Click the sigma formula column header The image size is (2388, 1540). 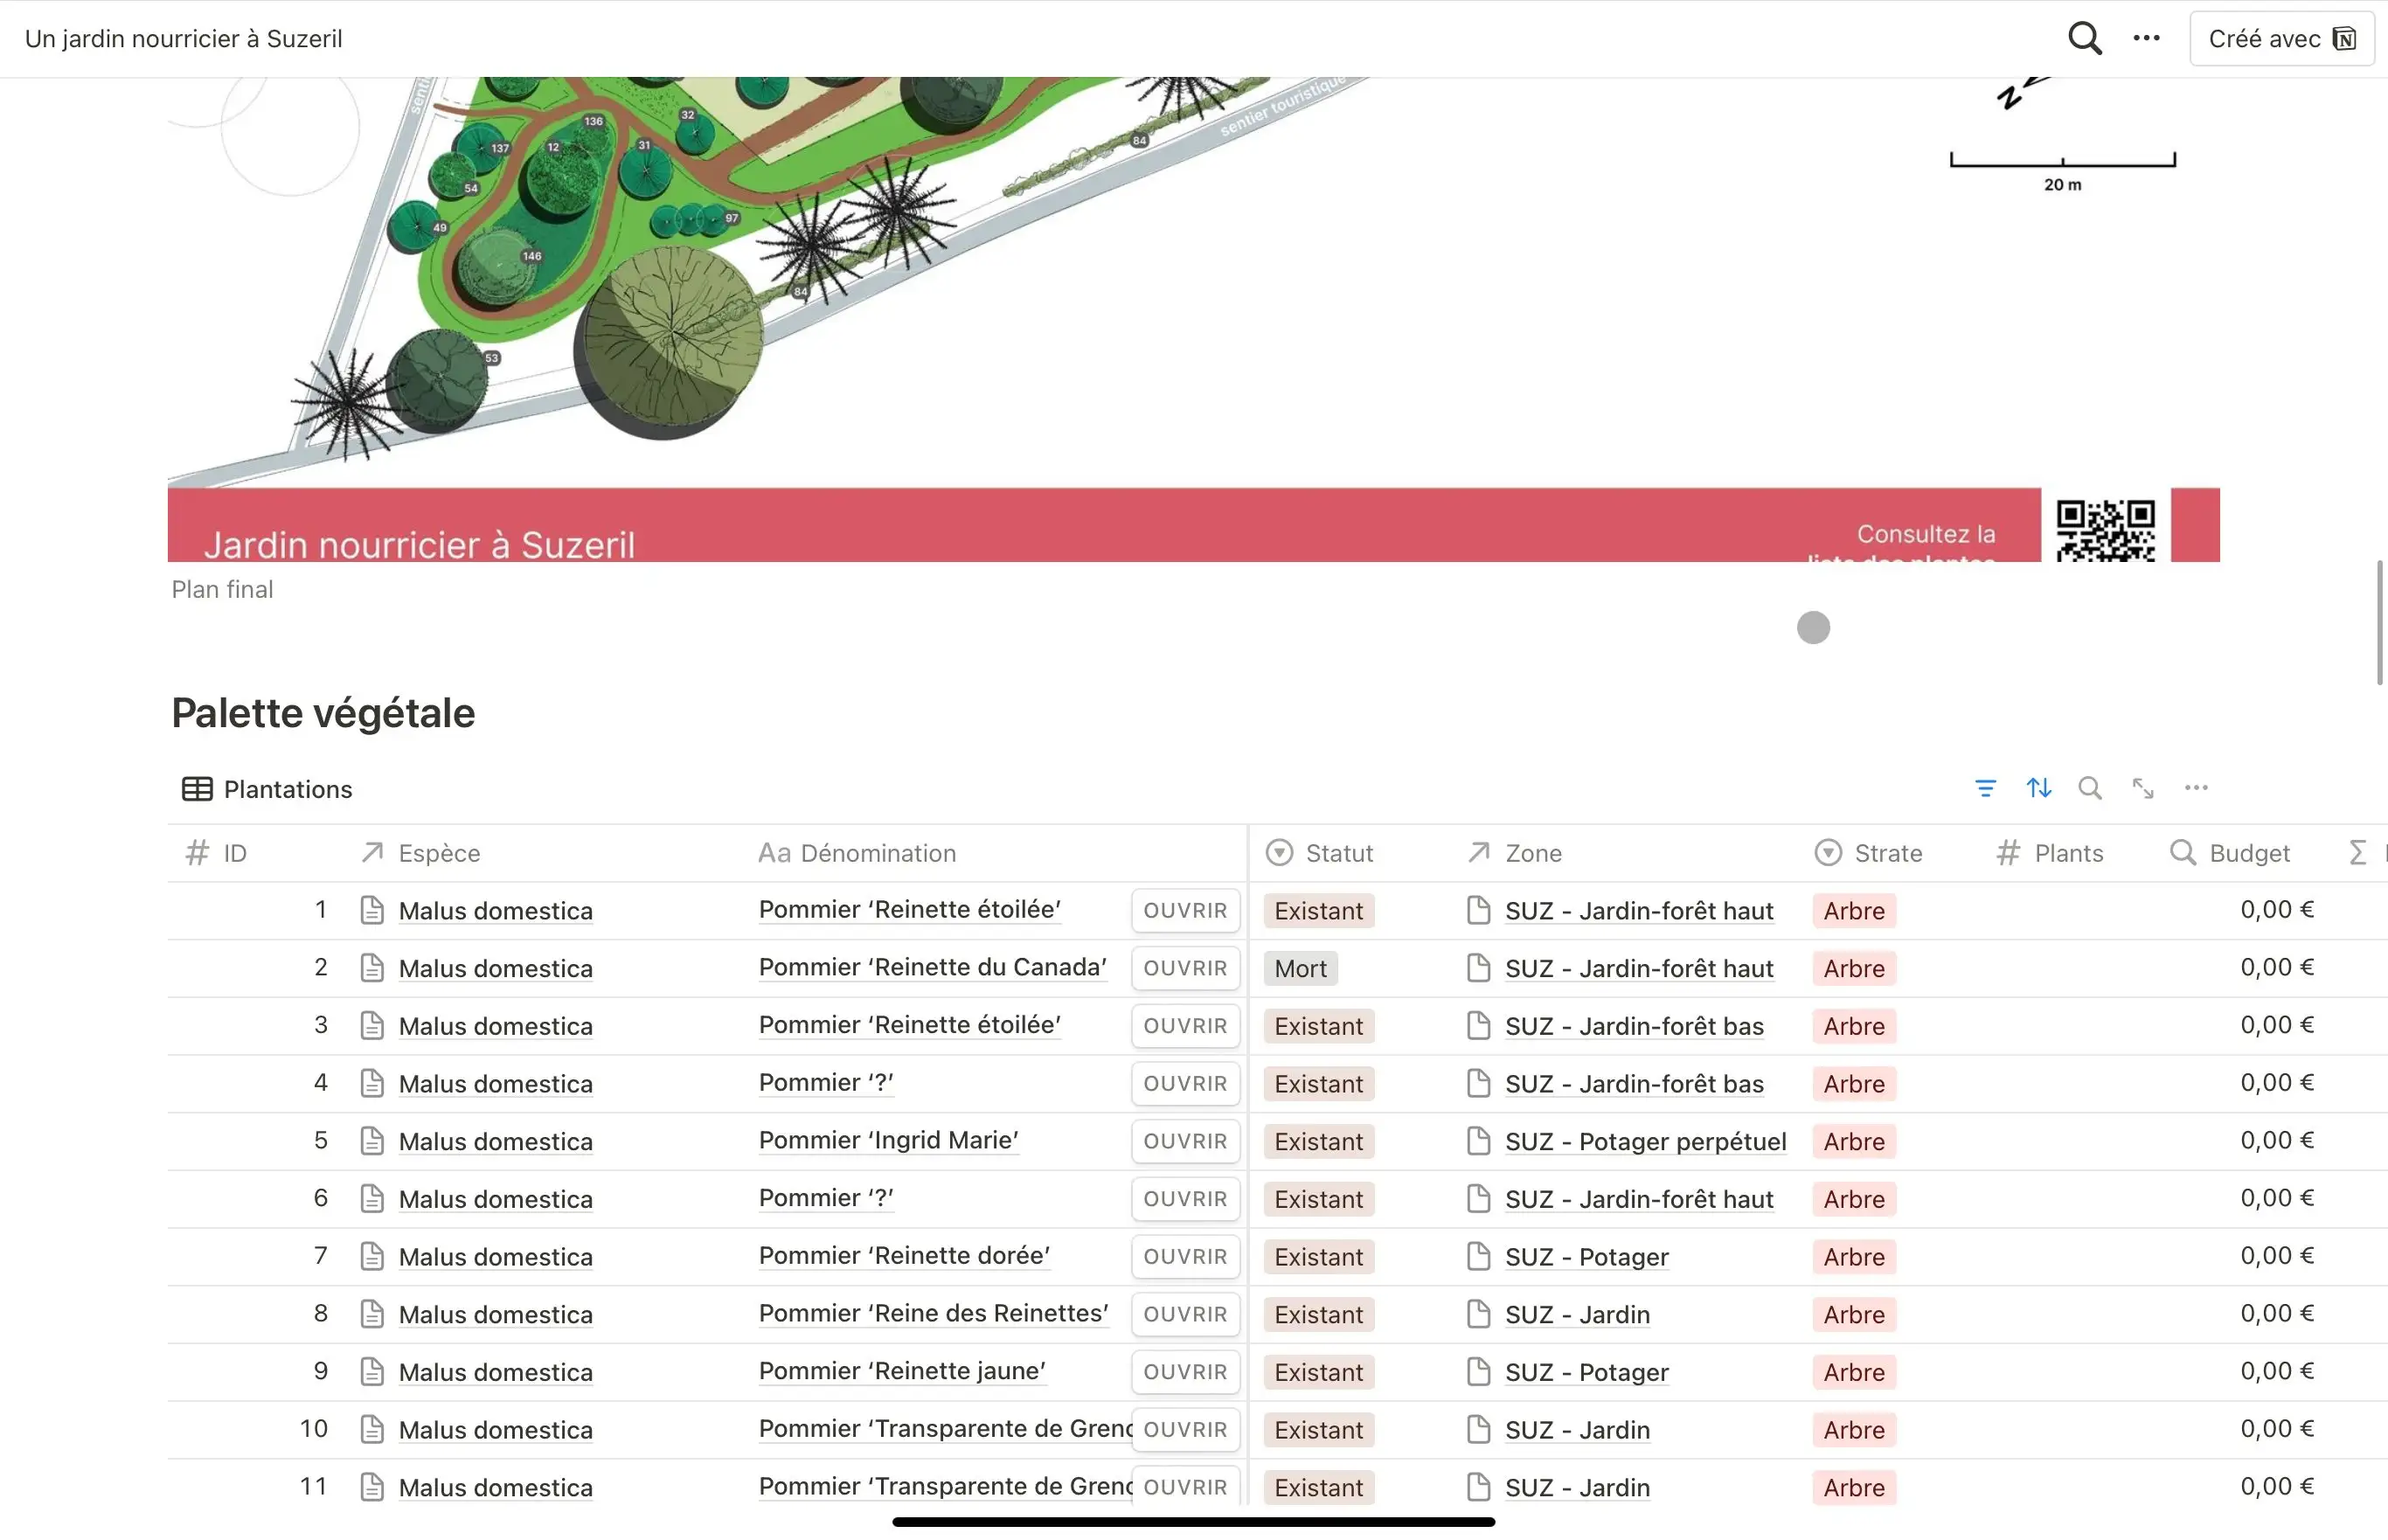tap(2360, 853)
